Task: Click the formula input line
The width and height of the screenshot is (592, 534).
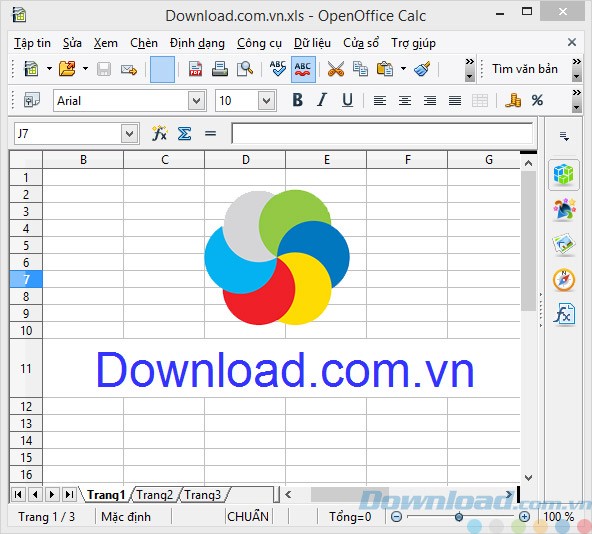Action: [382, 133]
